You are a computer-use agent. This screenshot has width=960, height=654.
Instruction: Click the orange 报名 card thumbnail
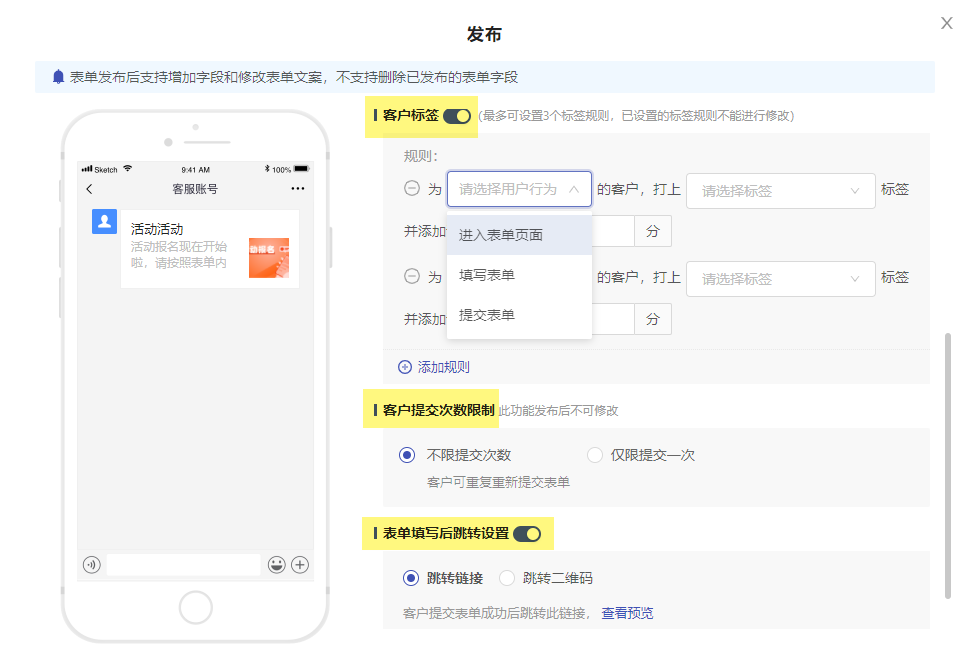(269, 258)
